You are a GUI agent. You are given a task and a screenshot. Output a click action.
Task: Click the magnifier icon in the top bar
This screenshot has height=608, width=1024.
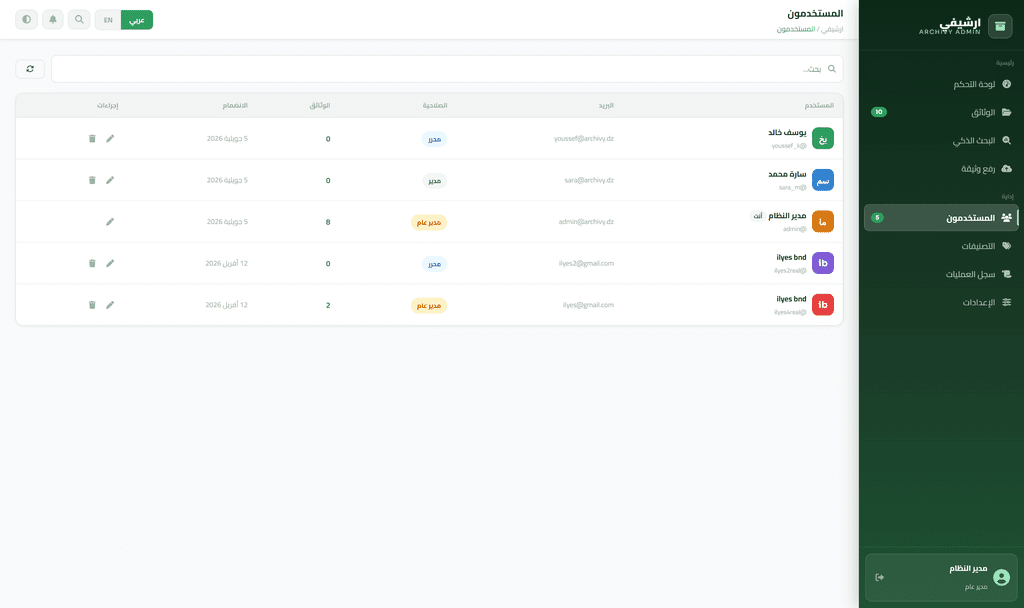(x=79, y=20)
